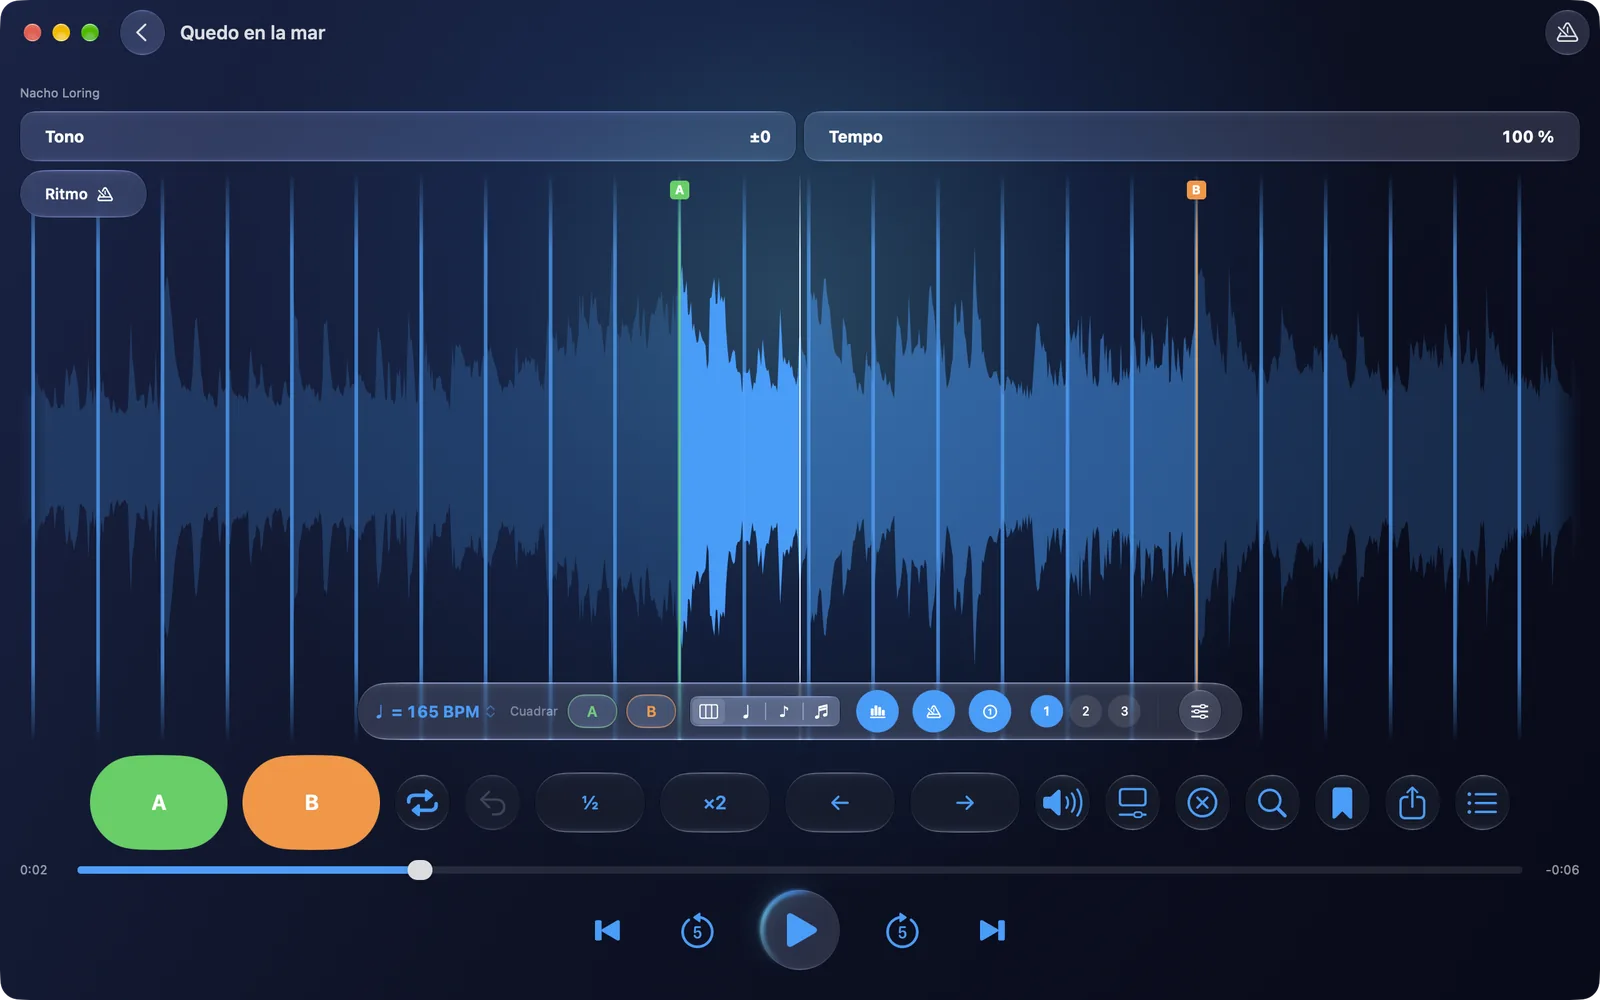Skip to the previous track
This screenshot has width=1600, height=1000.
(607, 931)
